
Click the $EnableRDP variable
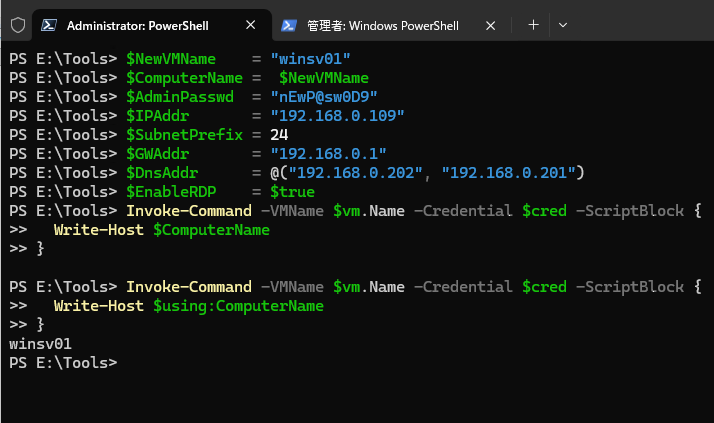(x=171, y=192)
